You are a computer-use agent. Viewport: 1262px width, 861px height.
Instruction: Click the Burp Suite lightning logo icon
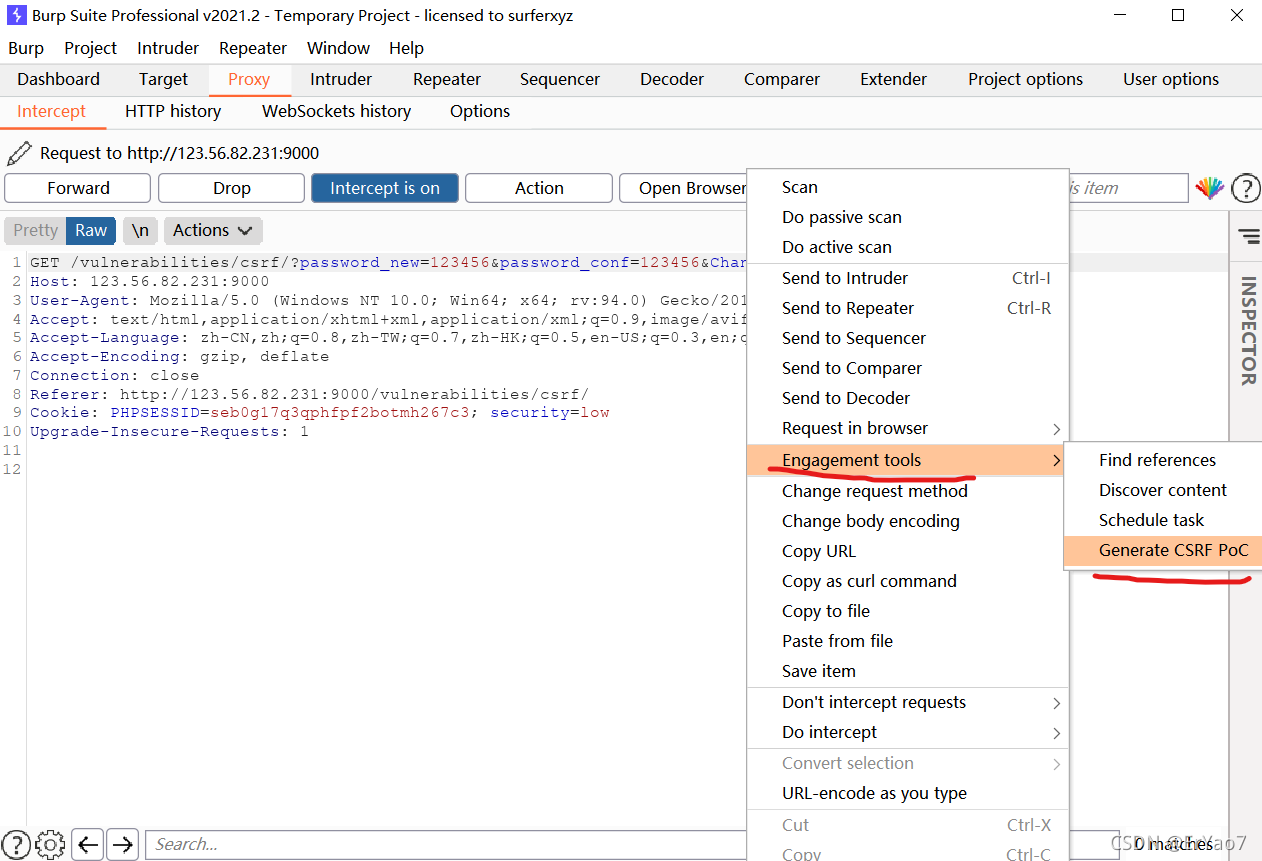pos(16,15)
